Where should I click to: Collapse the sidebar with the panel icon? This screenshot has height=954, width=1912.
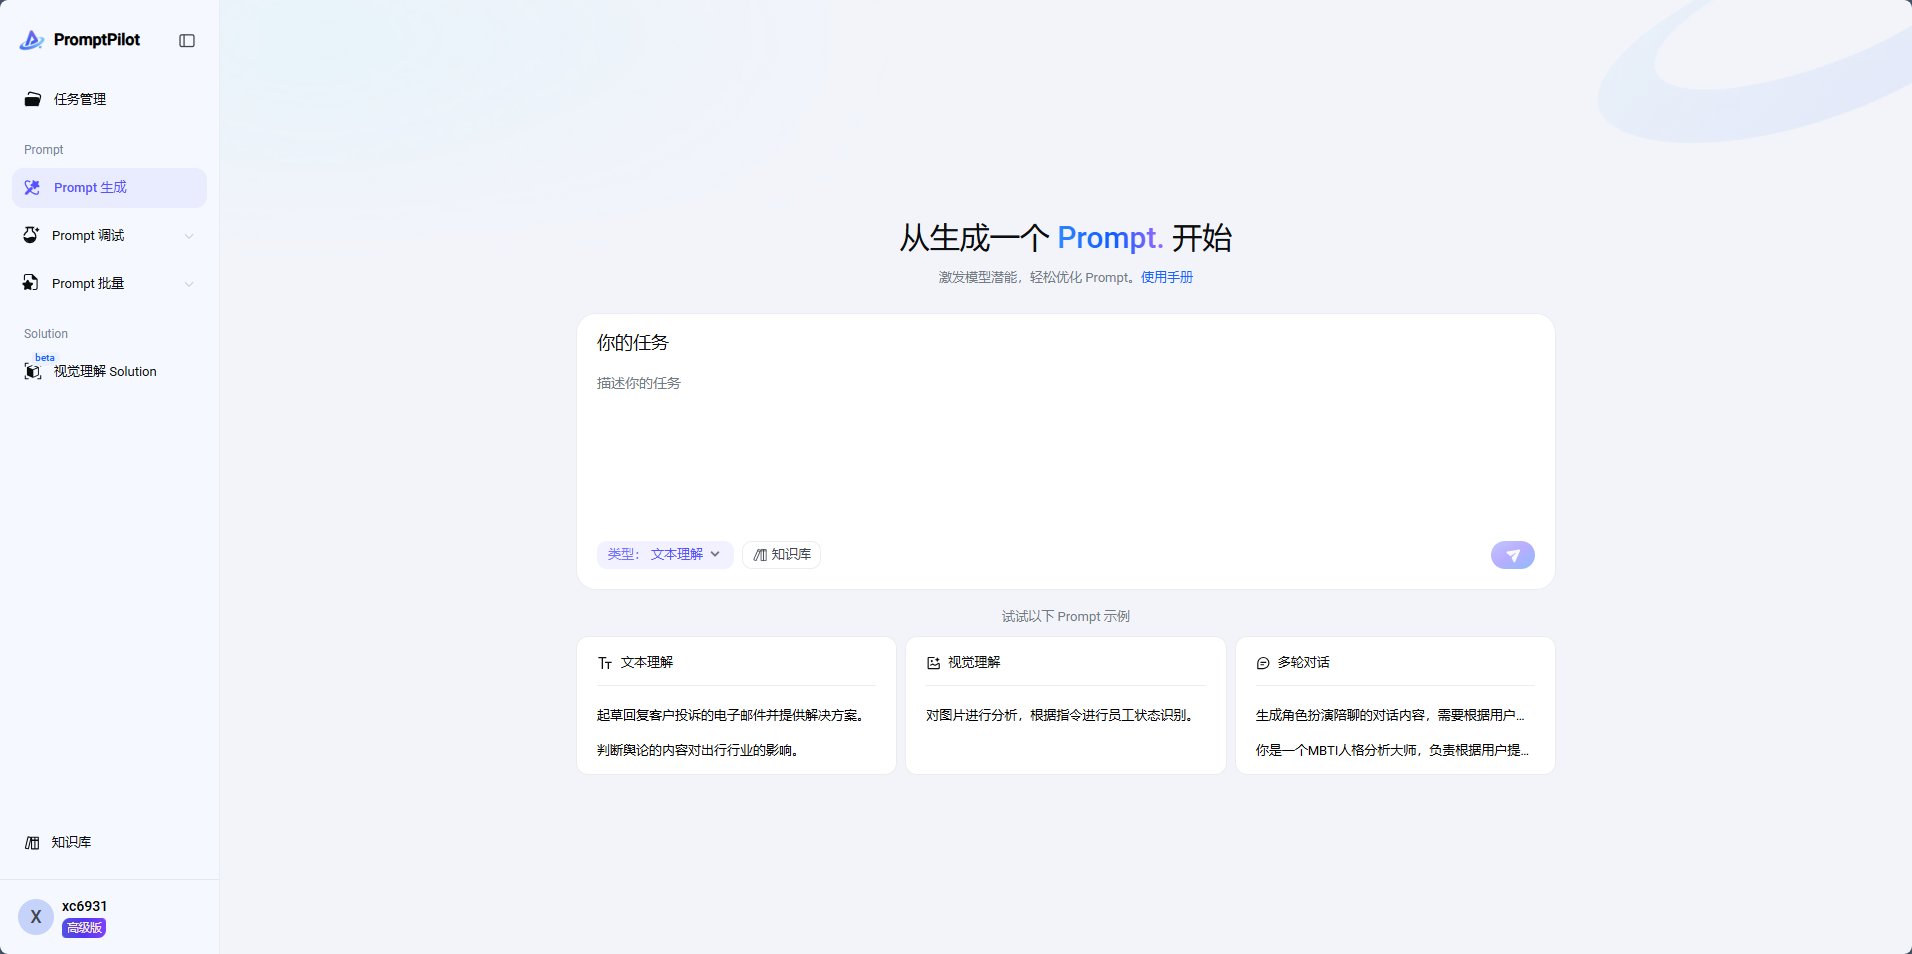pyautogui.click(x=187, y=41)
